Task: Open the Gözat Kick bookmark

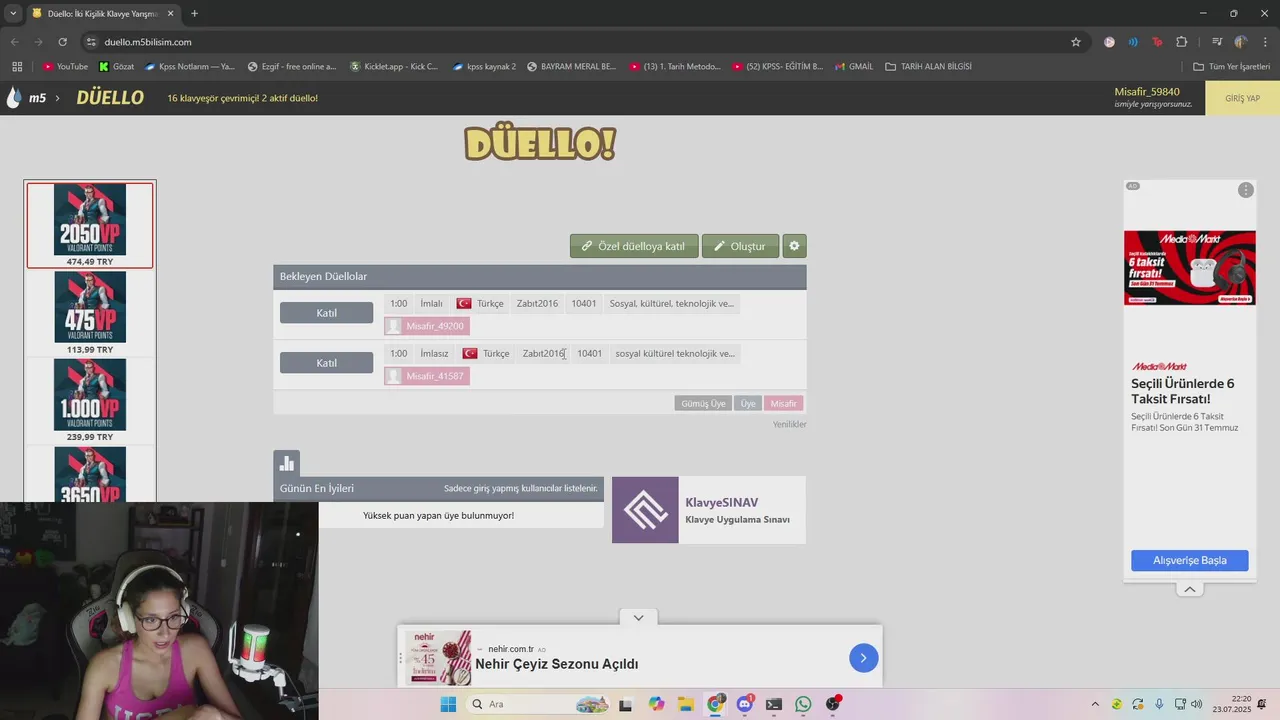Action: (x=116, y=67)
